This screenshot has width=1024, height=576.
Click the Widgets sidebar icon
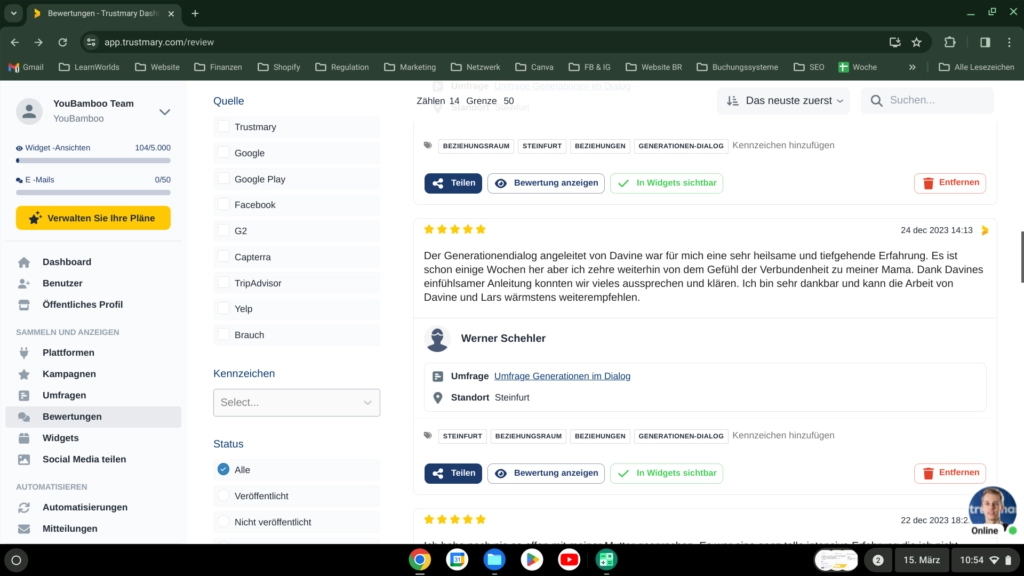pos(24,438)
